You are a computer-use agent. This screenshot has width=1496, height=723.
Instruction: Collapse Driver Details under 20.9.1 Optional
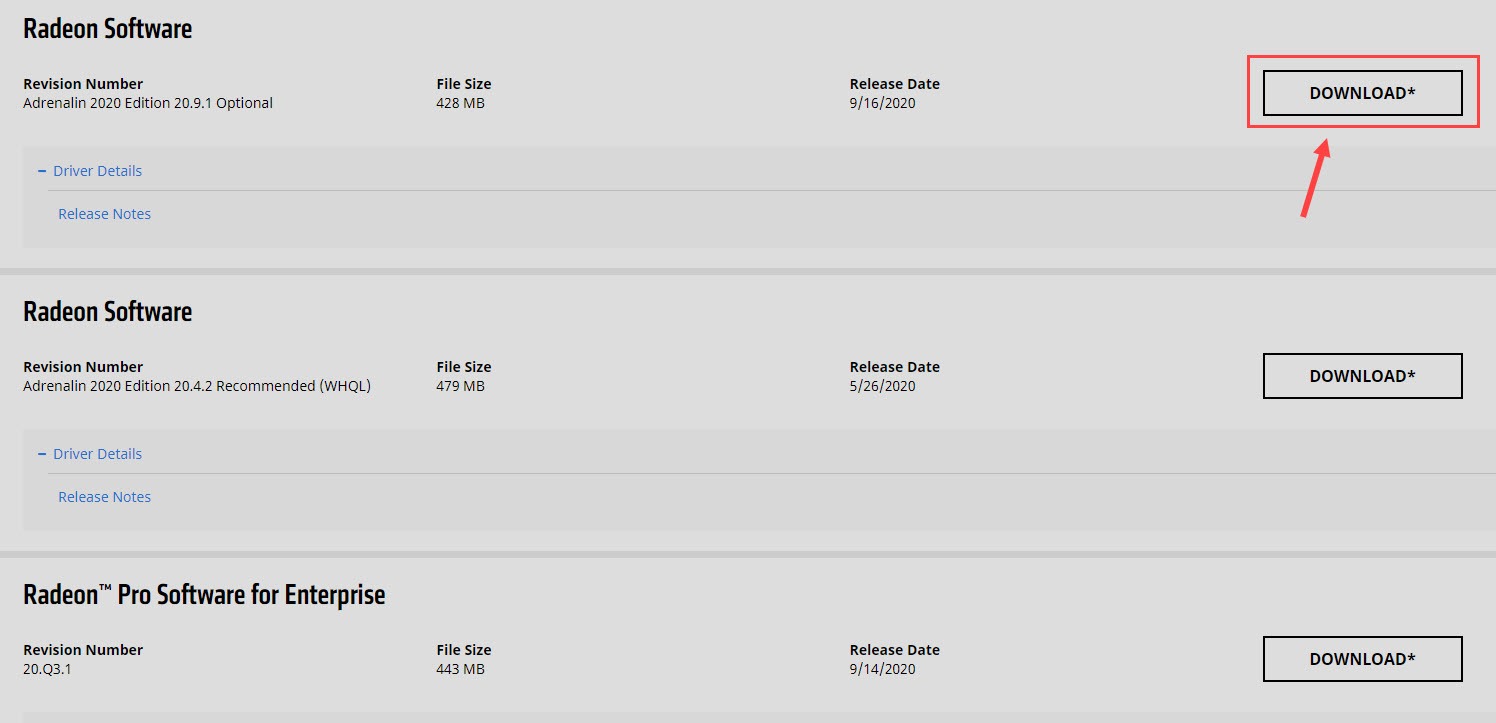click(x=97, y=171)
